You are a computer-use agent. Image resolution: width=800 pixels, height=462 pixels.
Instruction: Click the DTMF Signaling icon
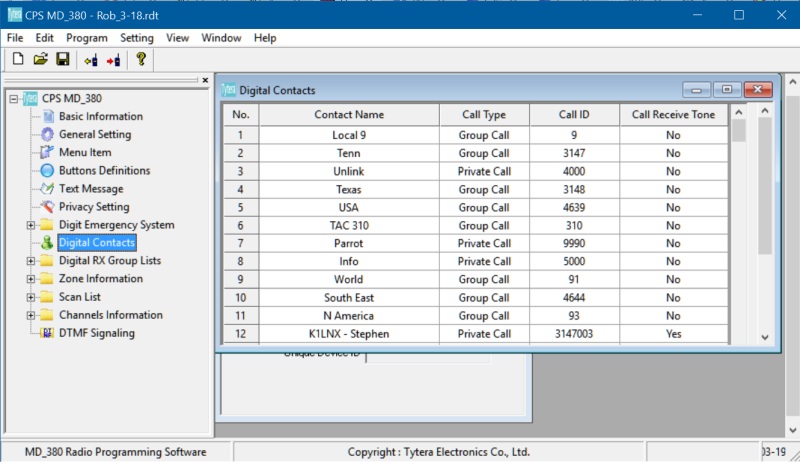(x=47, y=333)
